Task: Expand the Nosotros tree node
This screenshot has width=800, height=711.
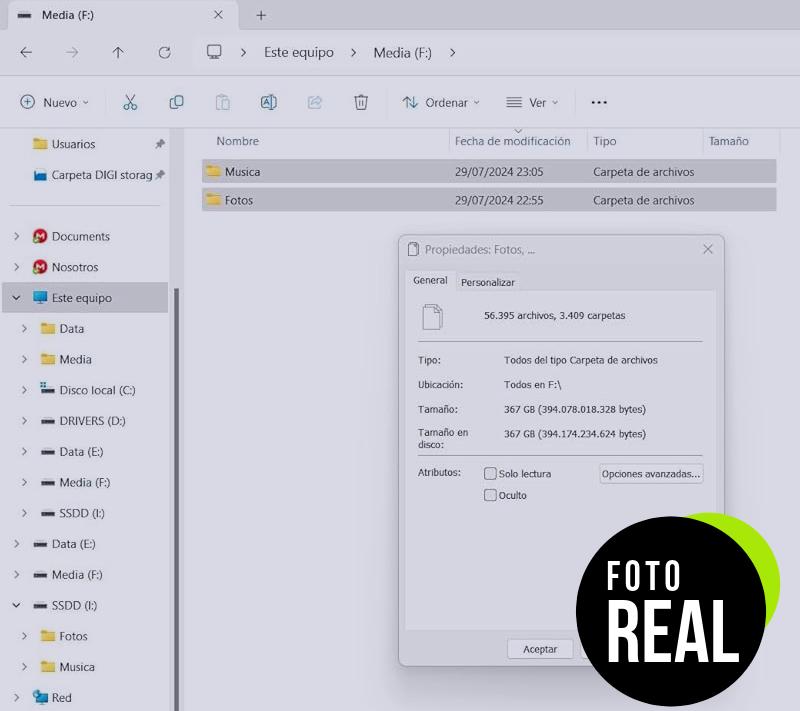Action: point(17,267)
